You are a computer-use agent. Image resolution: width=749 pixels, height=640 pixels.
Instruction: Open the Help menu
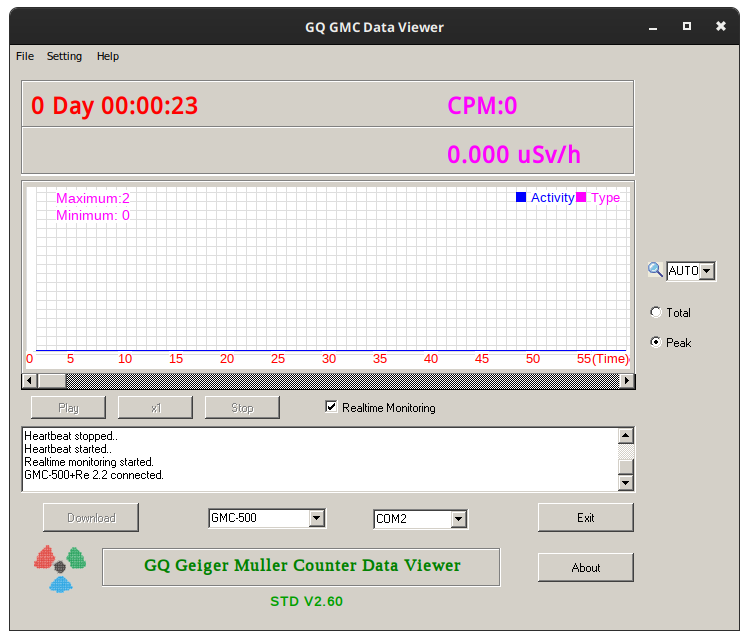point(108,56)
